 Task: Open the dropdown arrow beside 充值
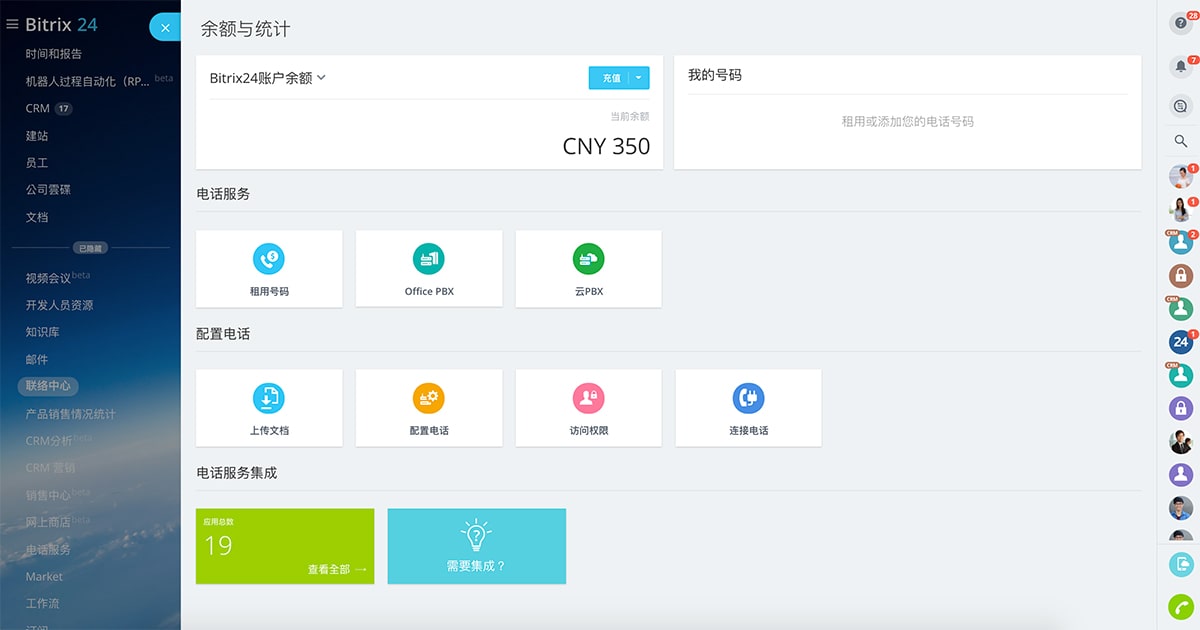tap(640, 78)
